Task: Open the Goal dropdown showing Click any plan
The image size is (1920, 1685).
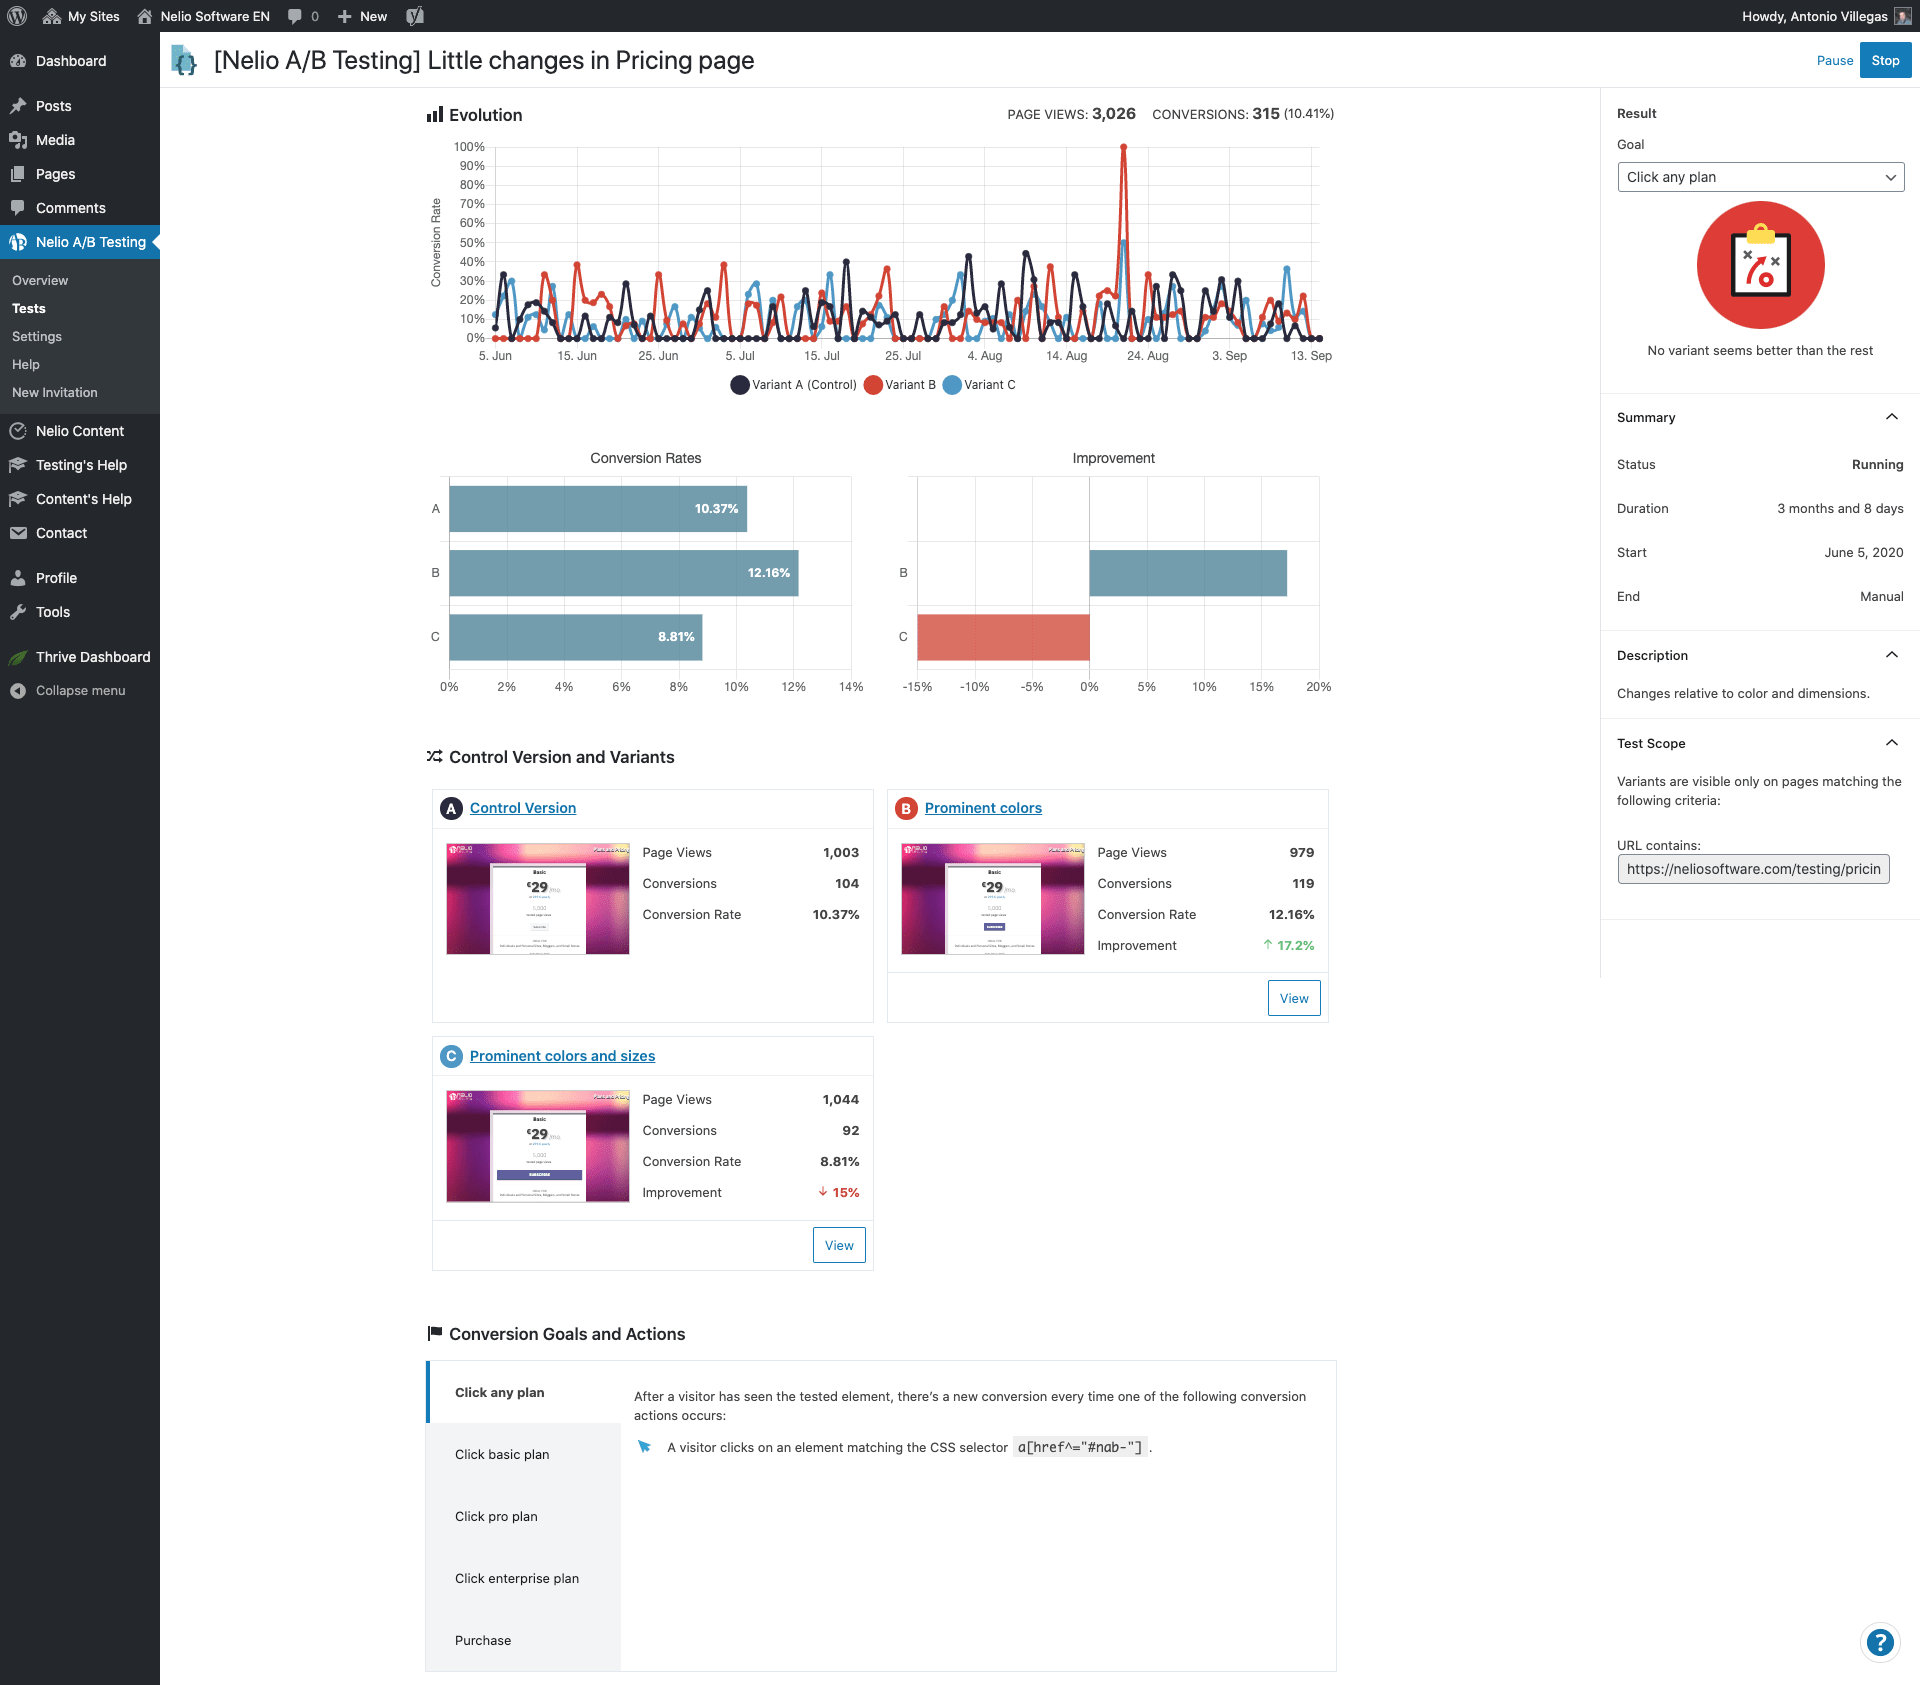Action: (x=1760, y=177)
